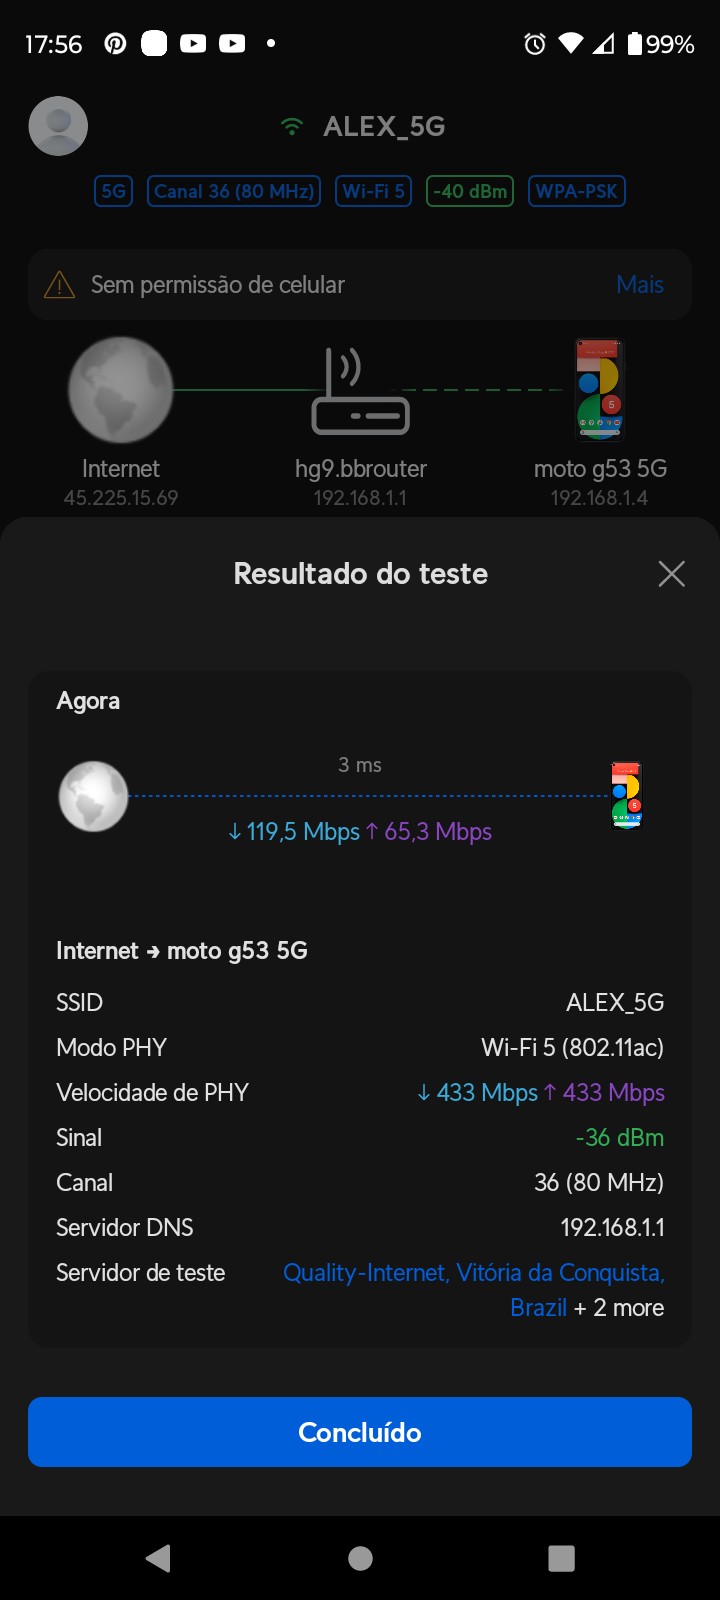Tap the Concluído button

coord(360,1432)
